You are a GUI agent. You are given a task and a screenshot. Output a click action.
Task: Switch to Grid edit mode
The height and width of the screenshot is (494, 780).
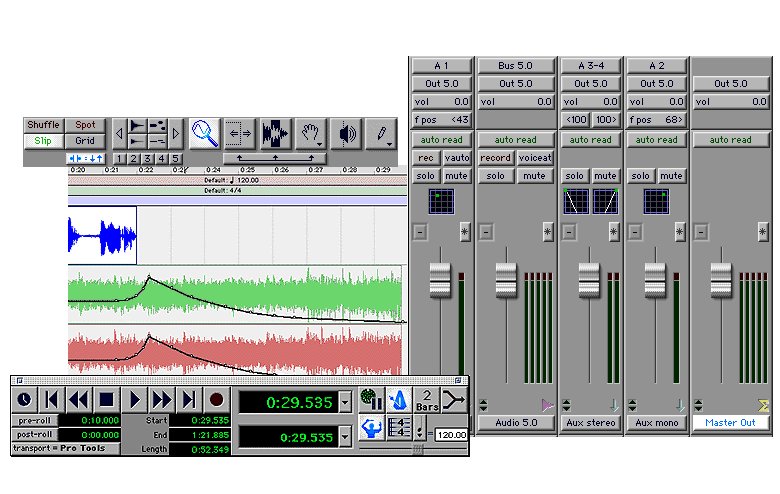(85, 141)
